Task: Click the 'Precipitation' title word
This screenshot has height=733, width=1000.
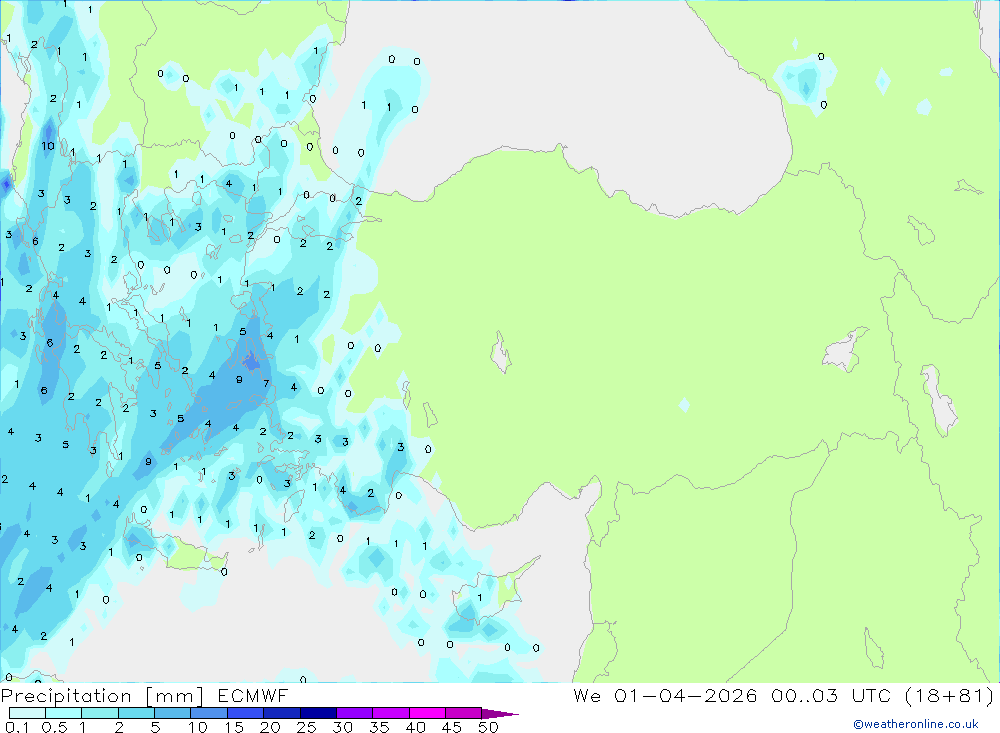Action: pyautogui.click(x=66, y=696)
